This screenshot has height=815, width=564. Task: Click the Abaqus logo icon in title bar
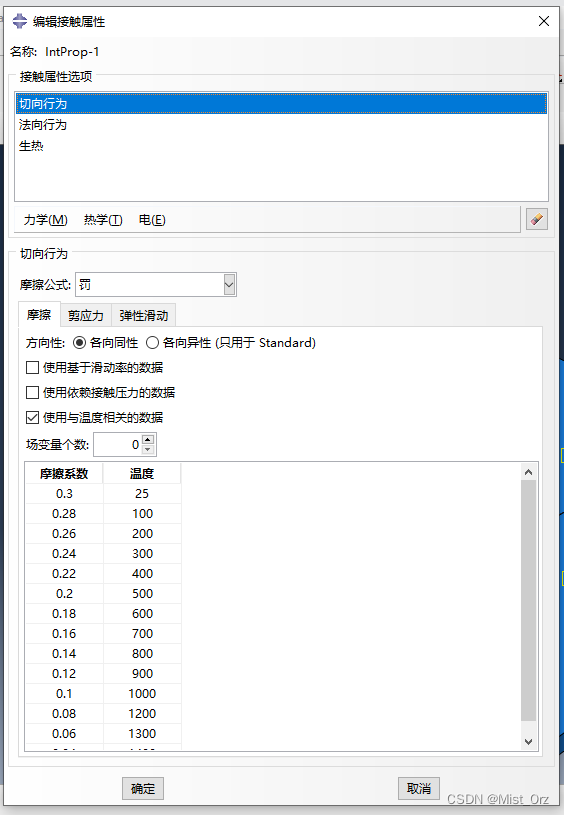(x=20, y=21)
